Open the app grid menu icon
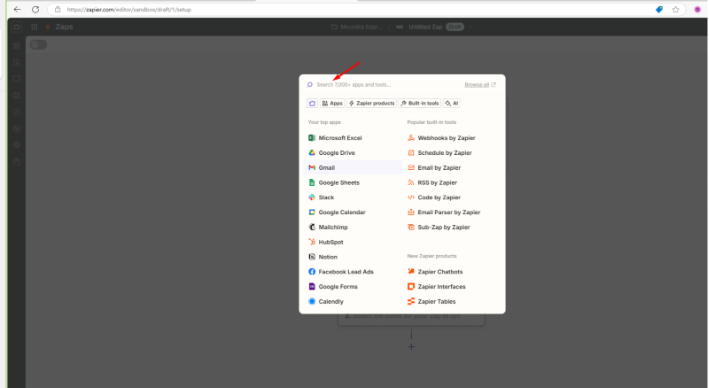The image size is (709, 388). pos(34,27)
